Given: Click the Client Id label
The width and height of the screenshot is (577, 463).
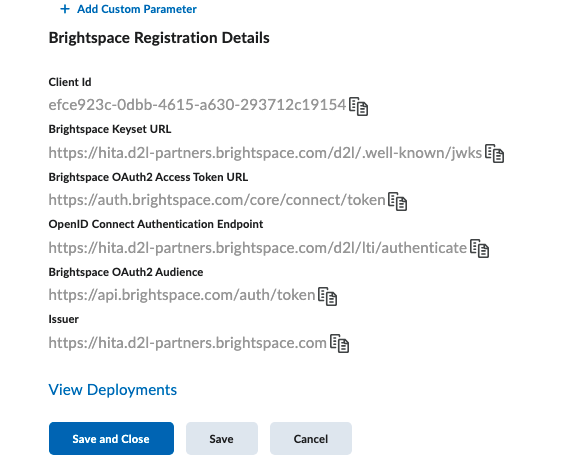Looking at the screenshot, I should tap(70, 82).
